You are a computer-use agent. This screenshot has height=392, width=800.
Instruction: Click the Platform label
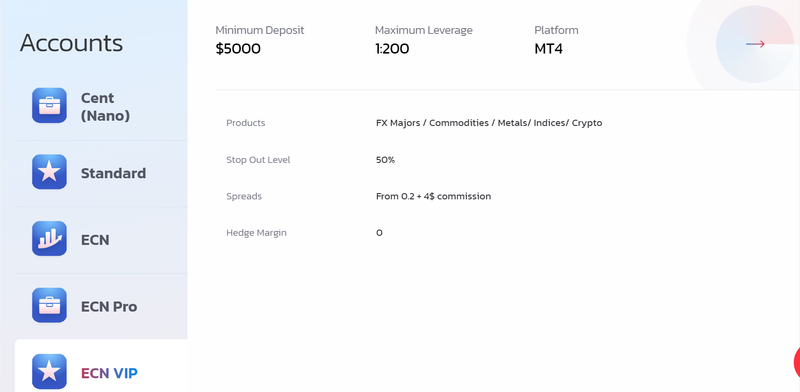pos(556,30)
